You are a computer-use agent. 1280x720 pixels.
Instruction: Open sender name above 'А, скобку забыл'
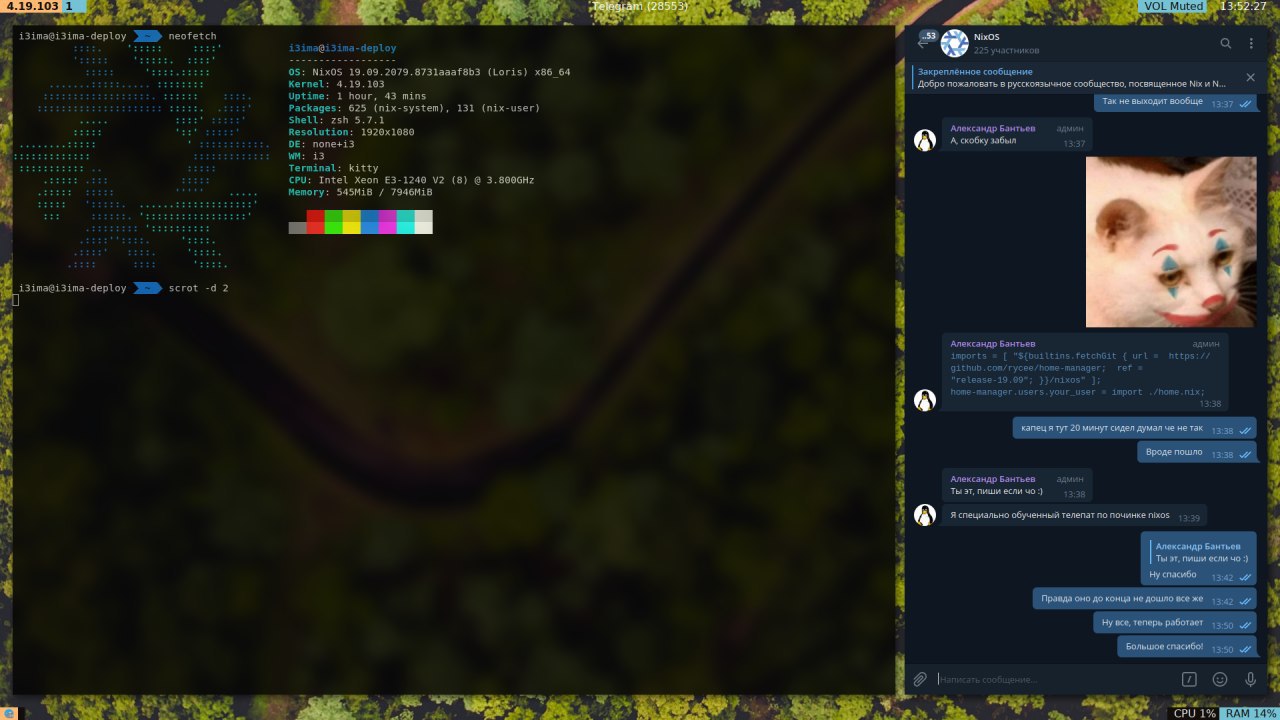993,128
